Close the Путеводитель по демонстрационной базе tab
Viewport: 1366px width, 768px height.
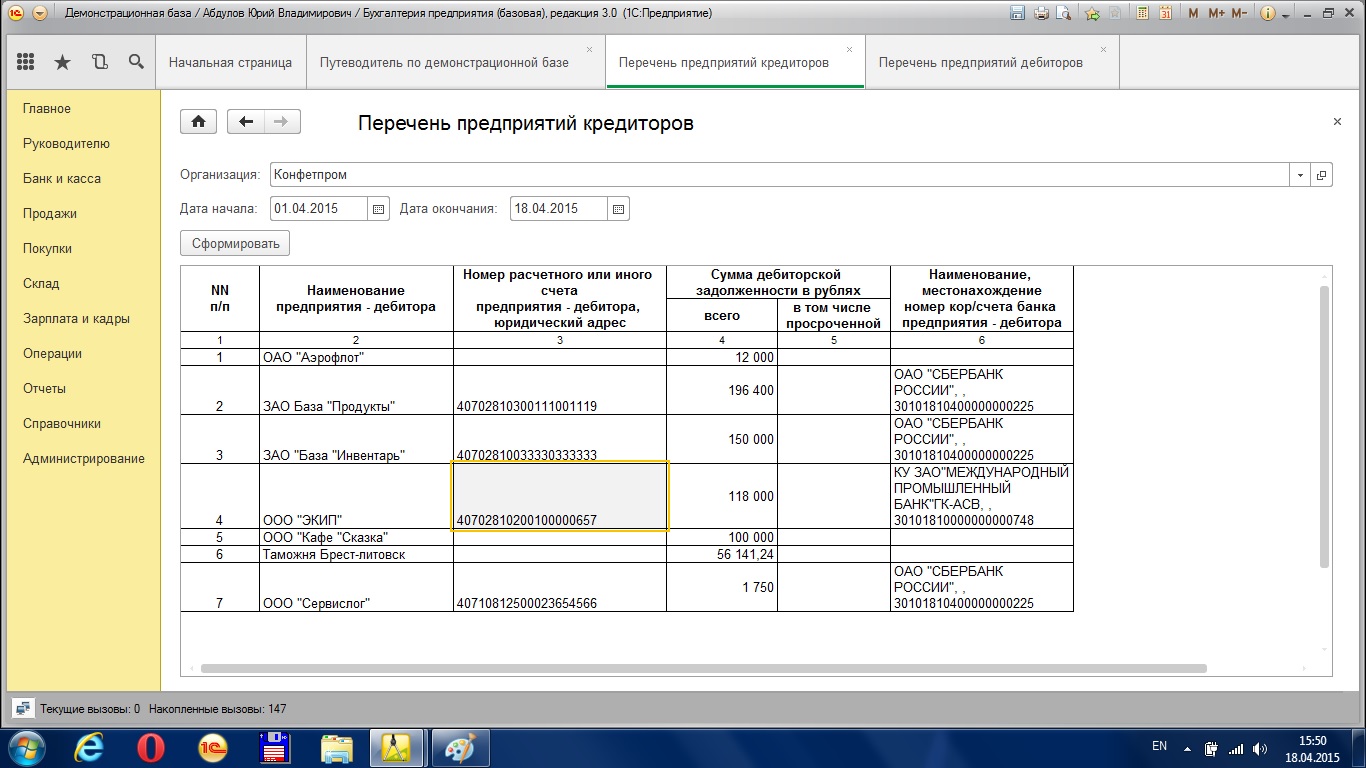click(x=589, y=50)
